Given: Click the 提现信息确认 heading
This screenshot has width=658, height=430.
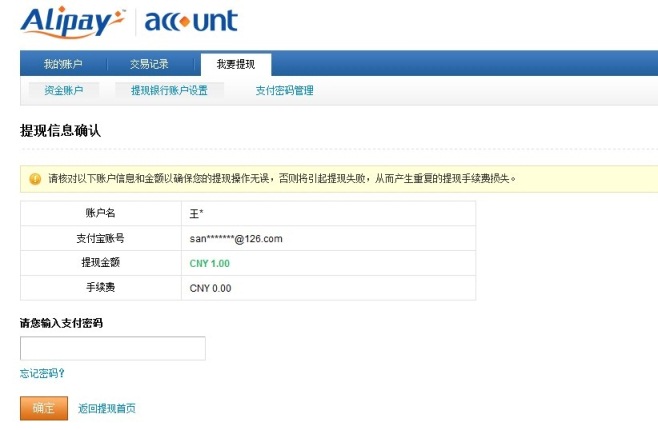Looking at the screenshot, I should (60, 131).
